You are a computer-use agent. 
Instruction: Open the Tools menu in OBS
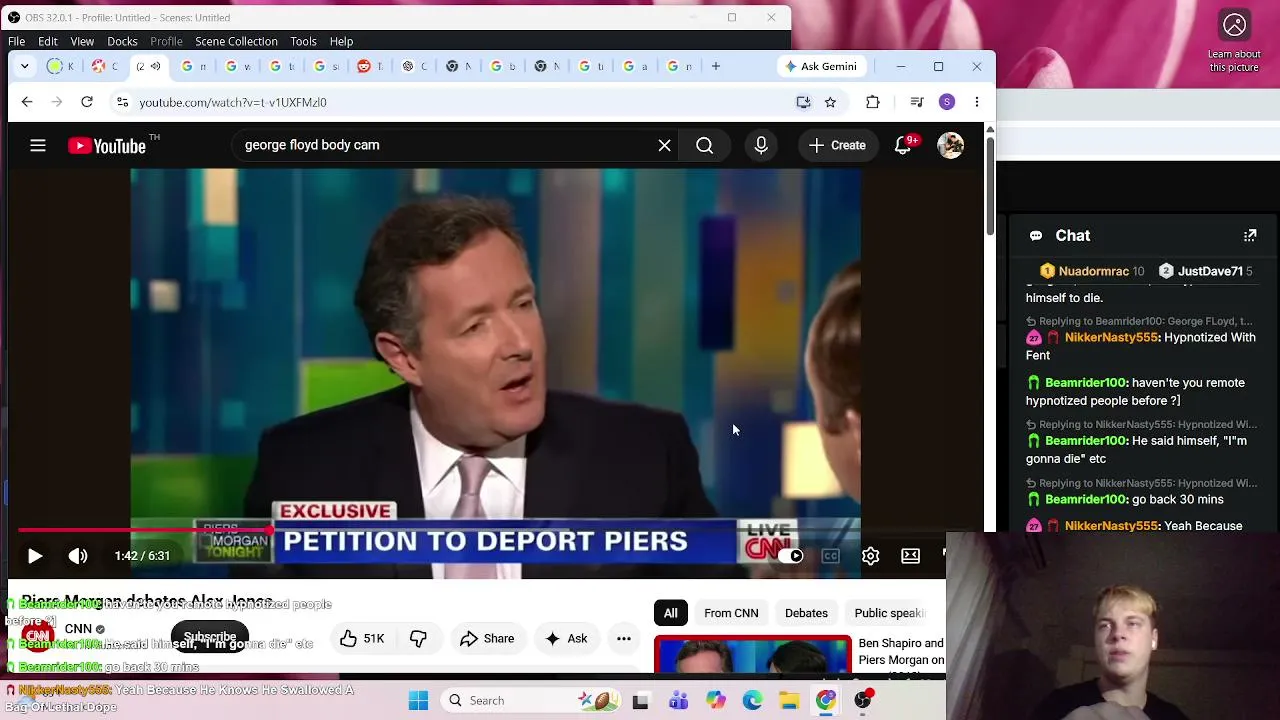[x=303, y=41]
